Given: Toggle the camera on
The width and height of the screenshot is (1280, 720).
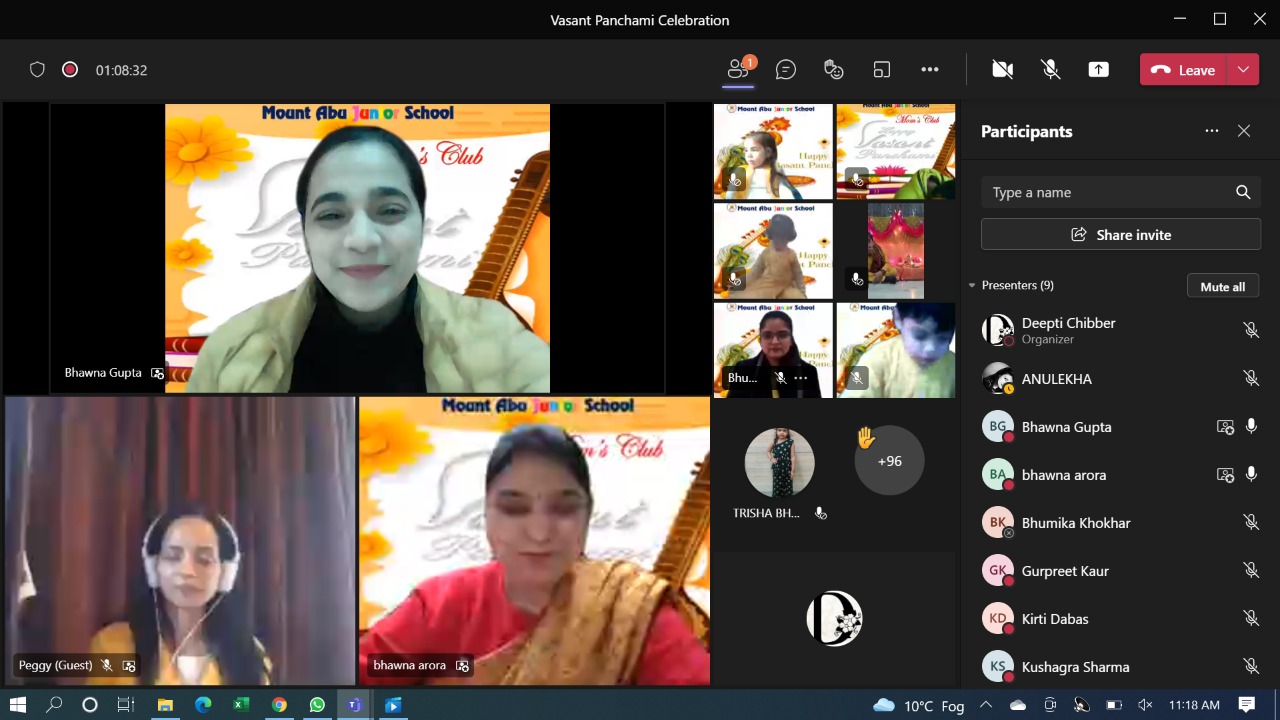Looking at the screenshot, I should coord(1002,69).
